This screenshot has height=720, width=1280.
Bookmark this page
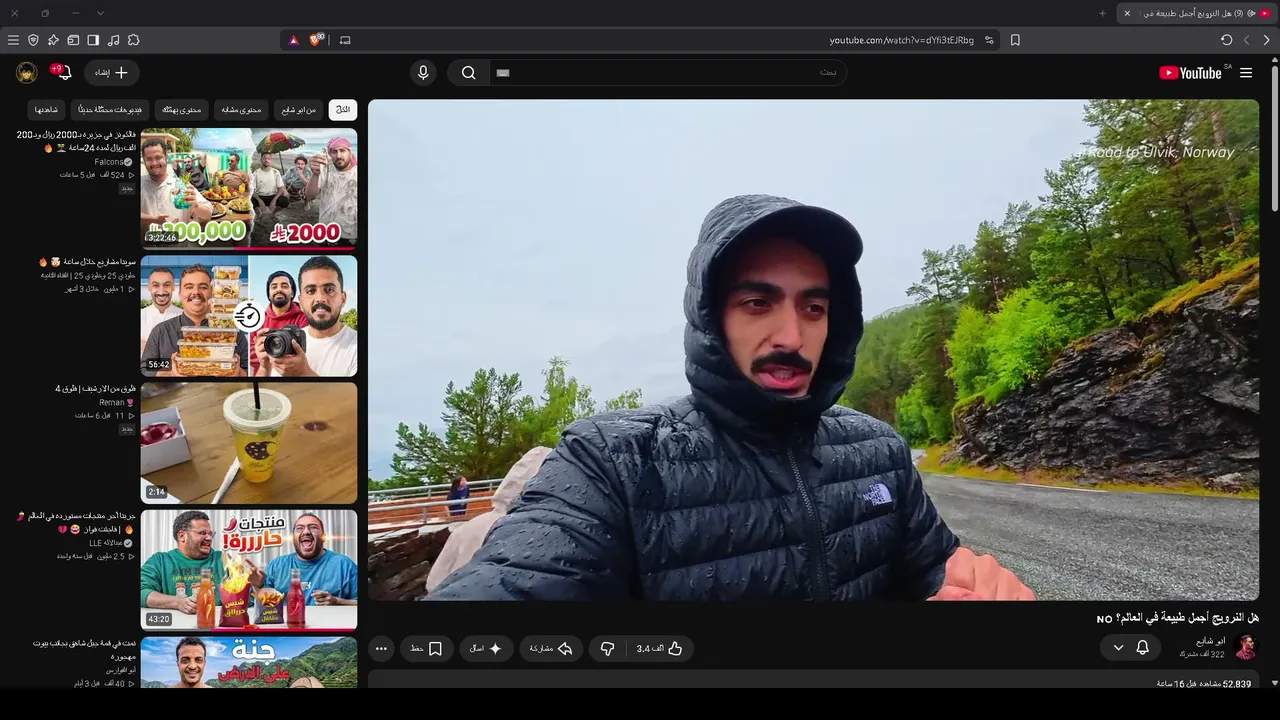[1015, 40]
